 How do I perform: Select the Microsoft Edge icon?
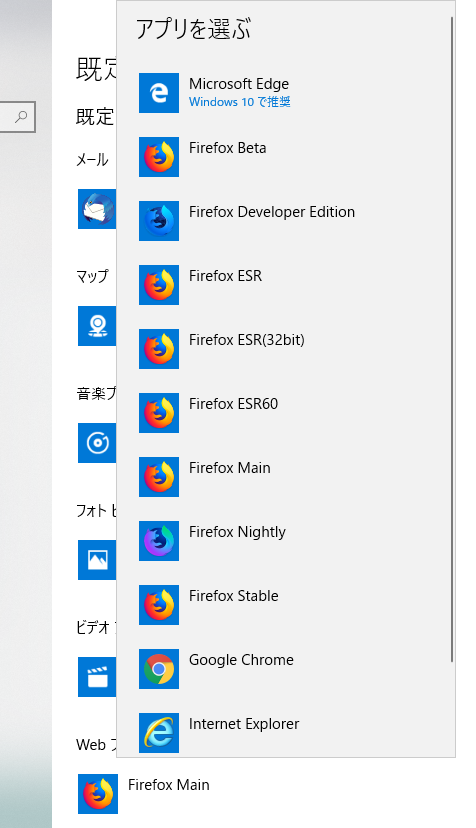click(158, 93)
